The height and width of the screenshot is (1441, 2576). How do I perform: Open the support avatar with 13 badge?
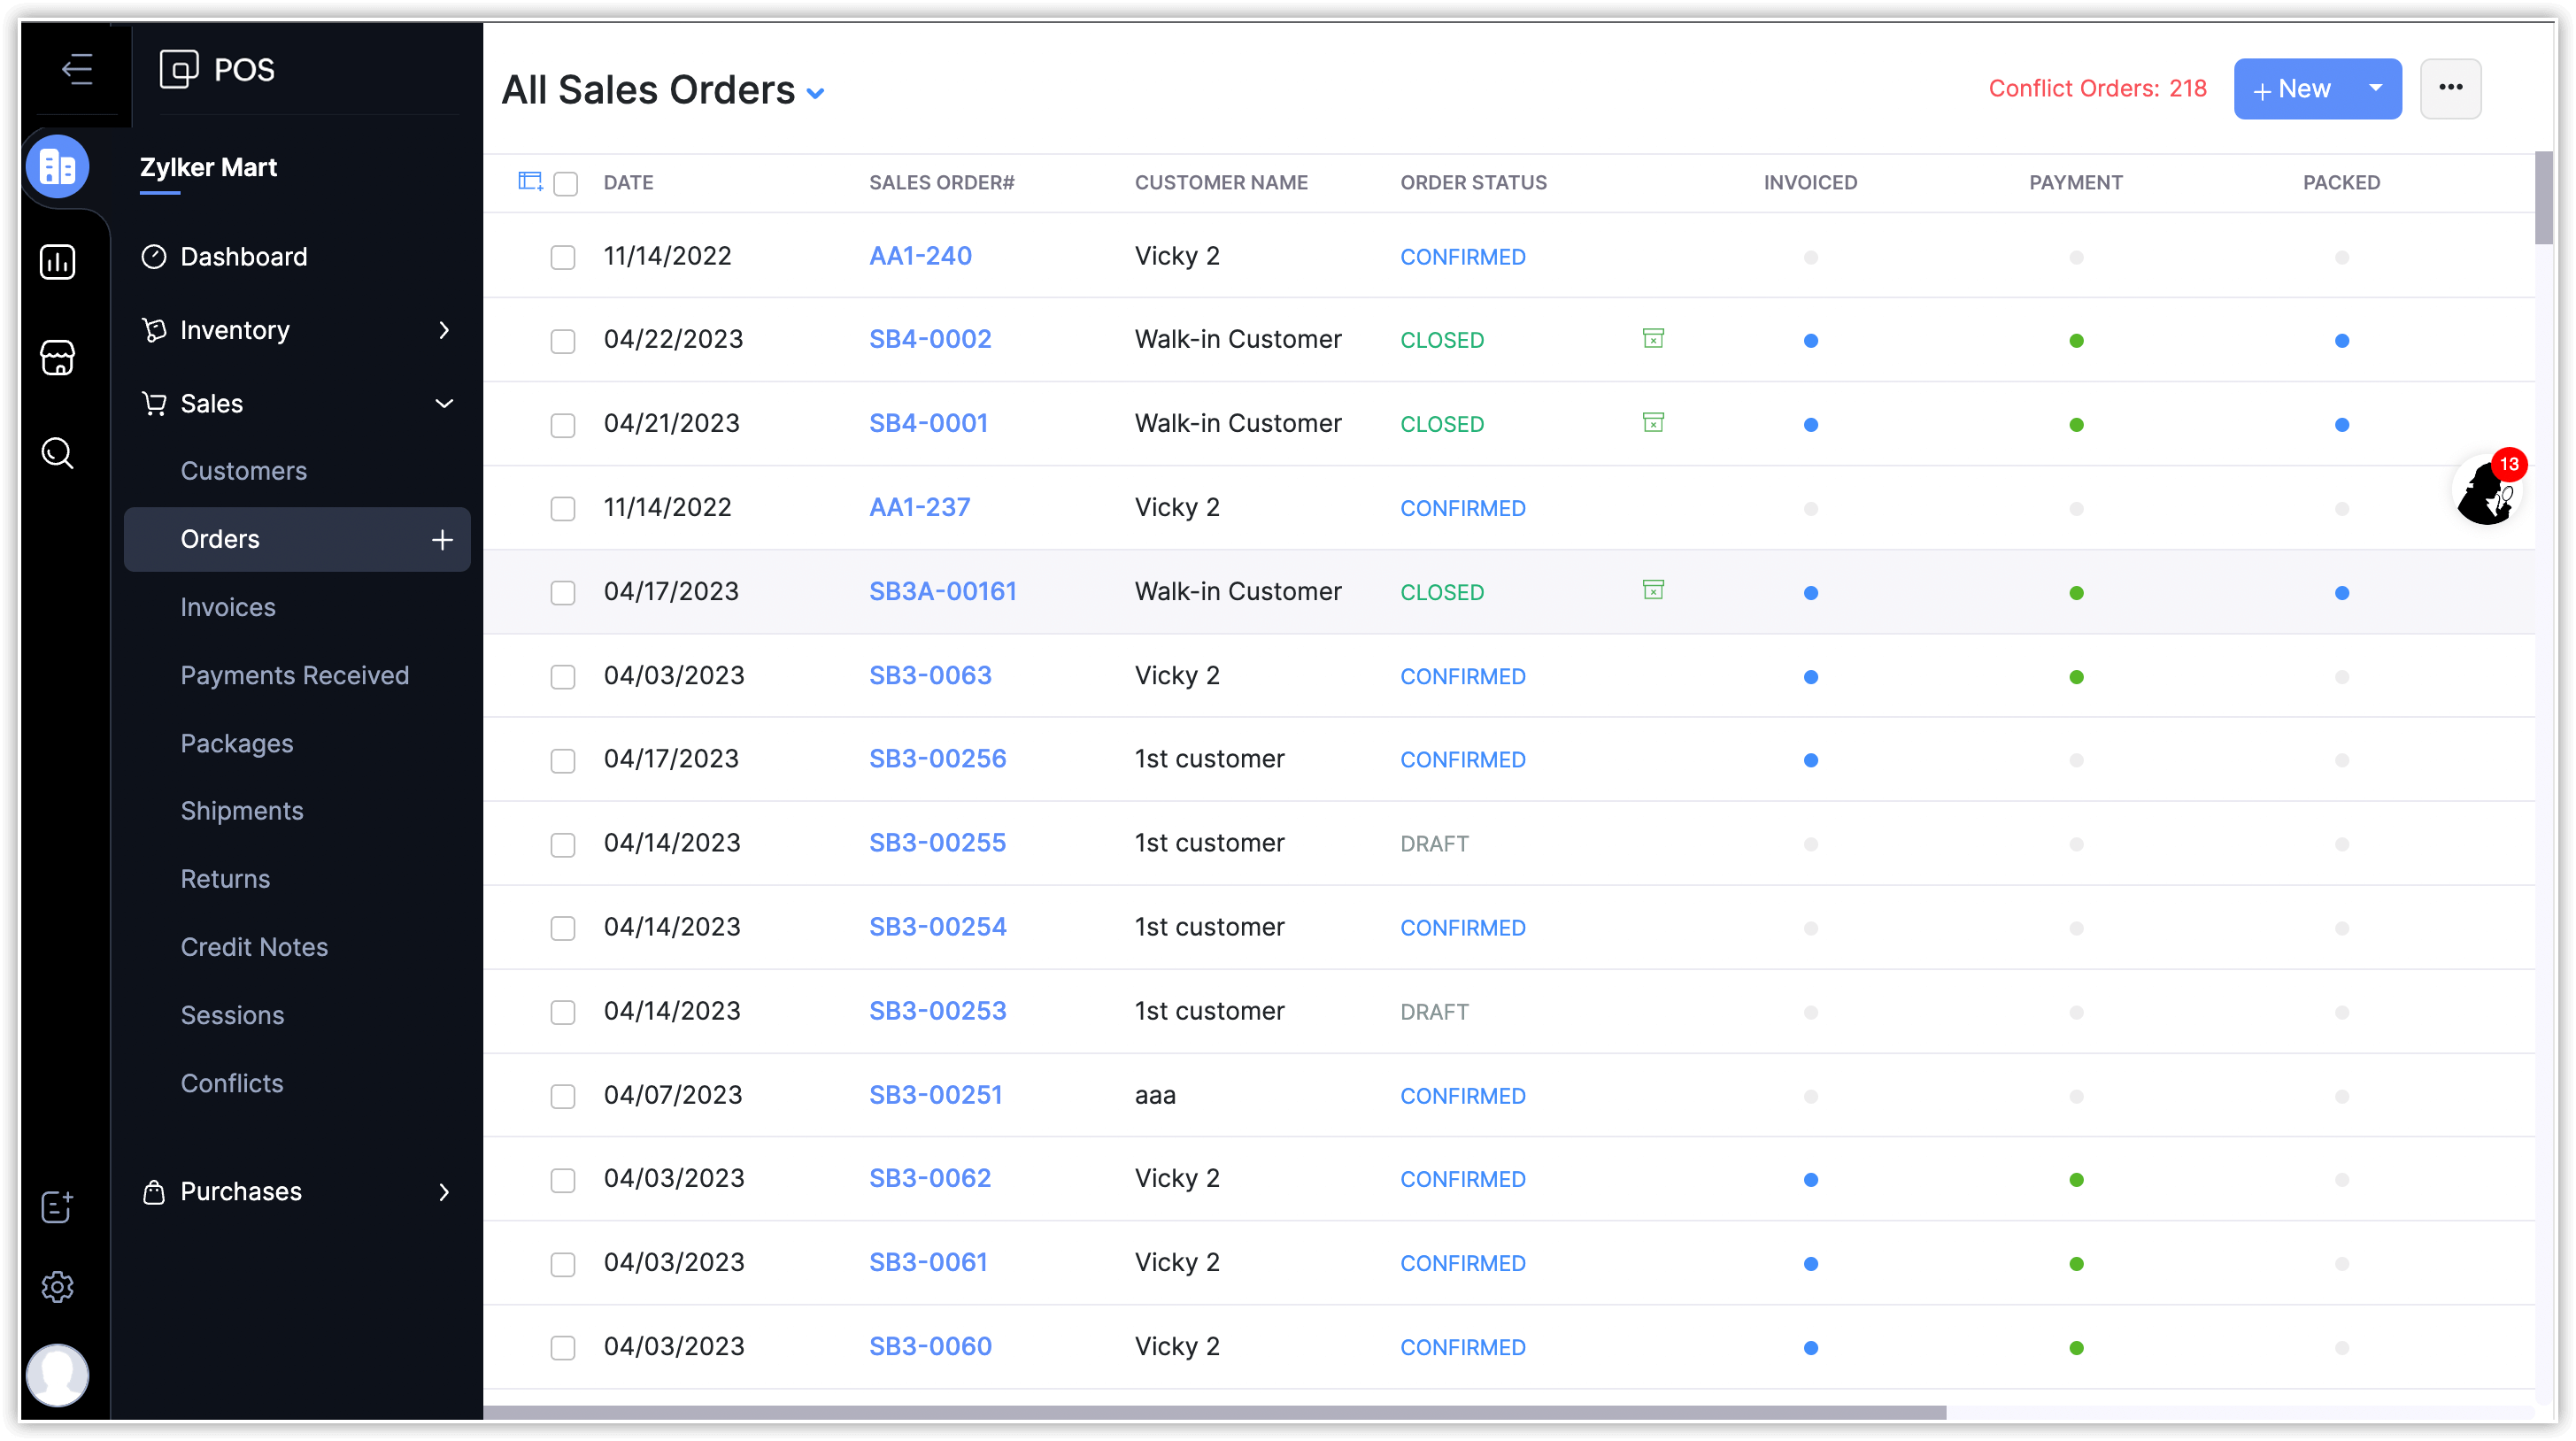tap(2487, 491)
